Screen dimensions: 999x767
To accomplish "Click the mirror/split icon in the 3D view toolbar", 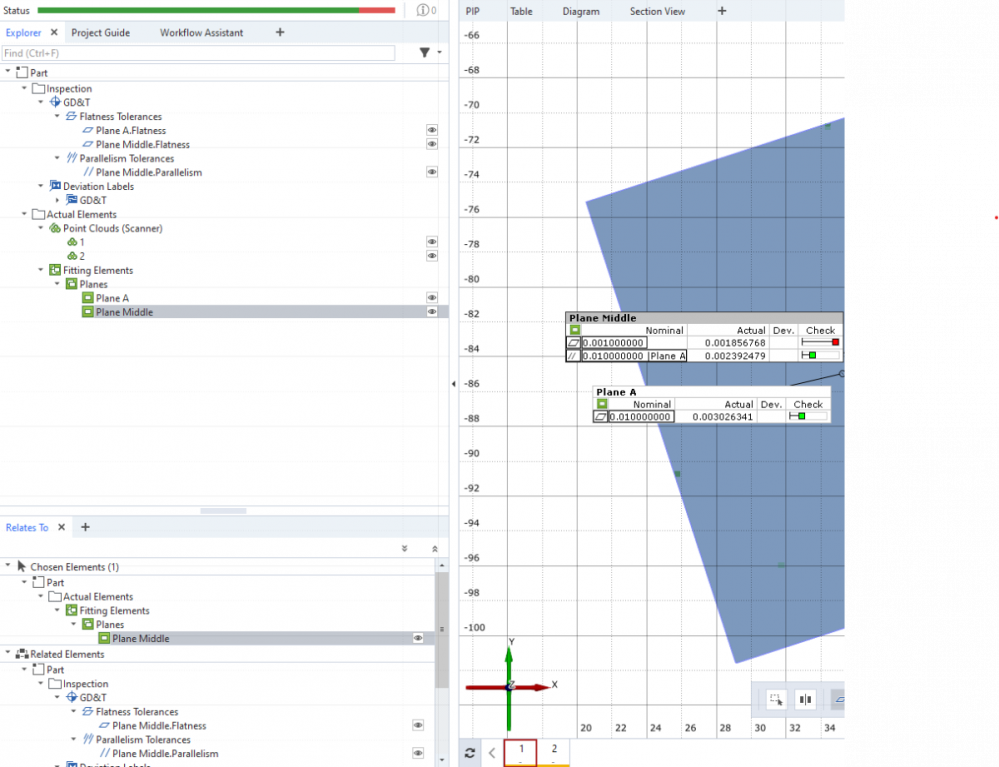I will coord(805,699).
